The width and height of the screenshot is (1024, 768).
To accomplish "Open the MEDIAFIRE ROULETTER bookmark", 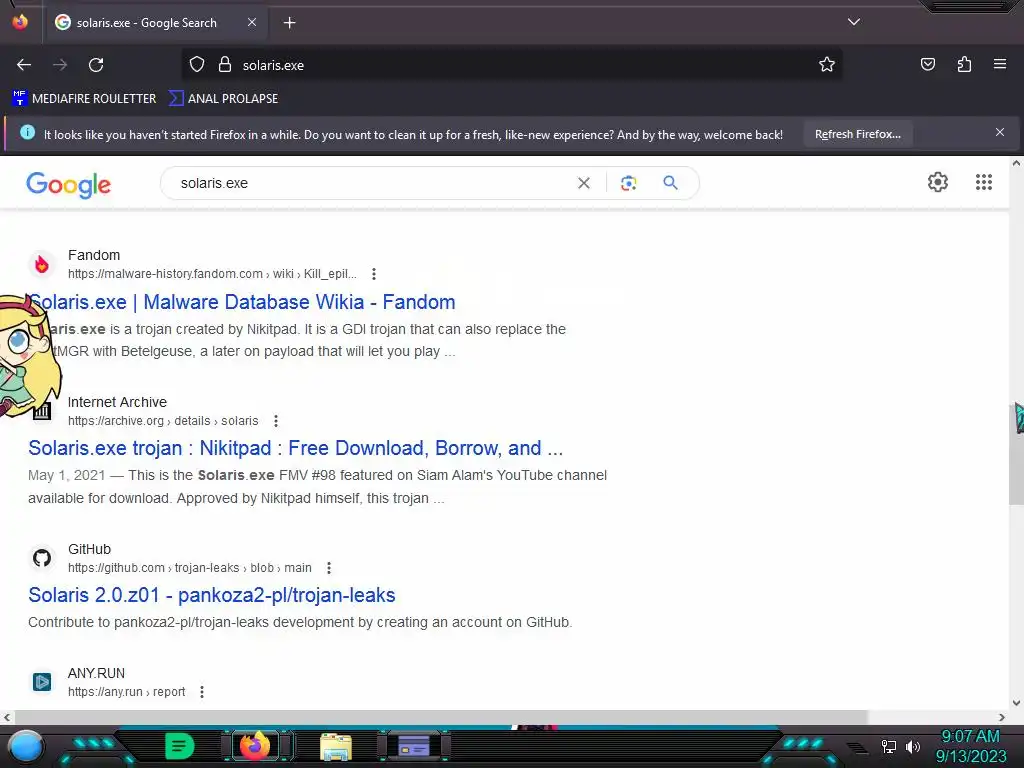I will click(x=84, y=99).
